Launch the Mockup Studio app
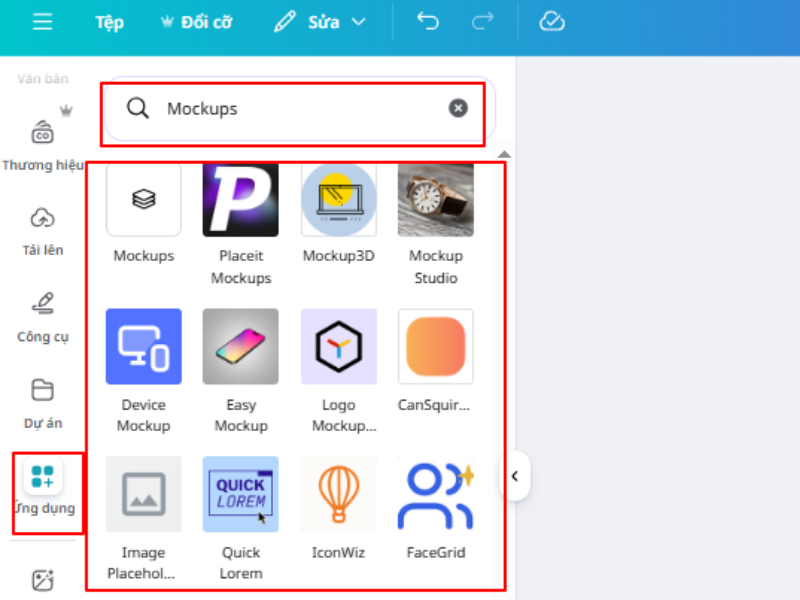Image resolution: width=800 pixels, height=600 pixels. pyautogui.click(x=435, y=200)
